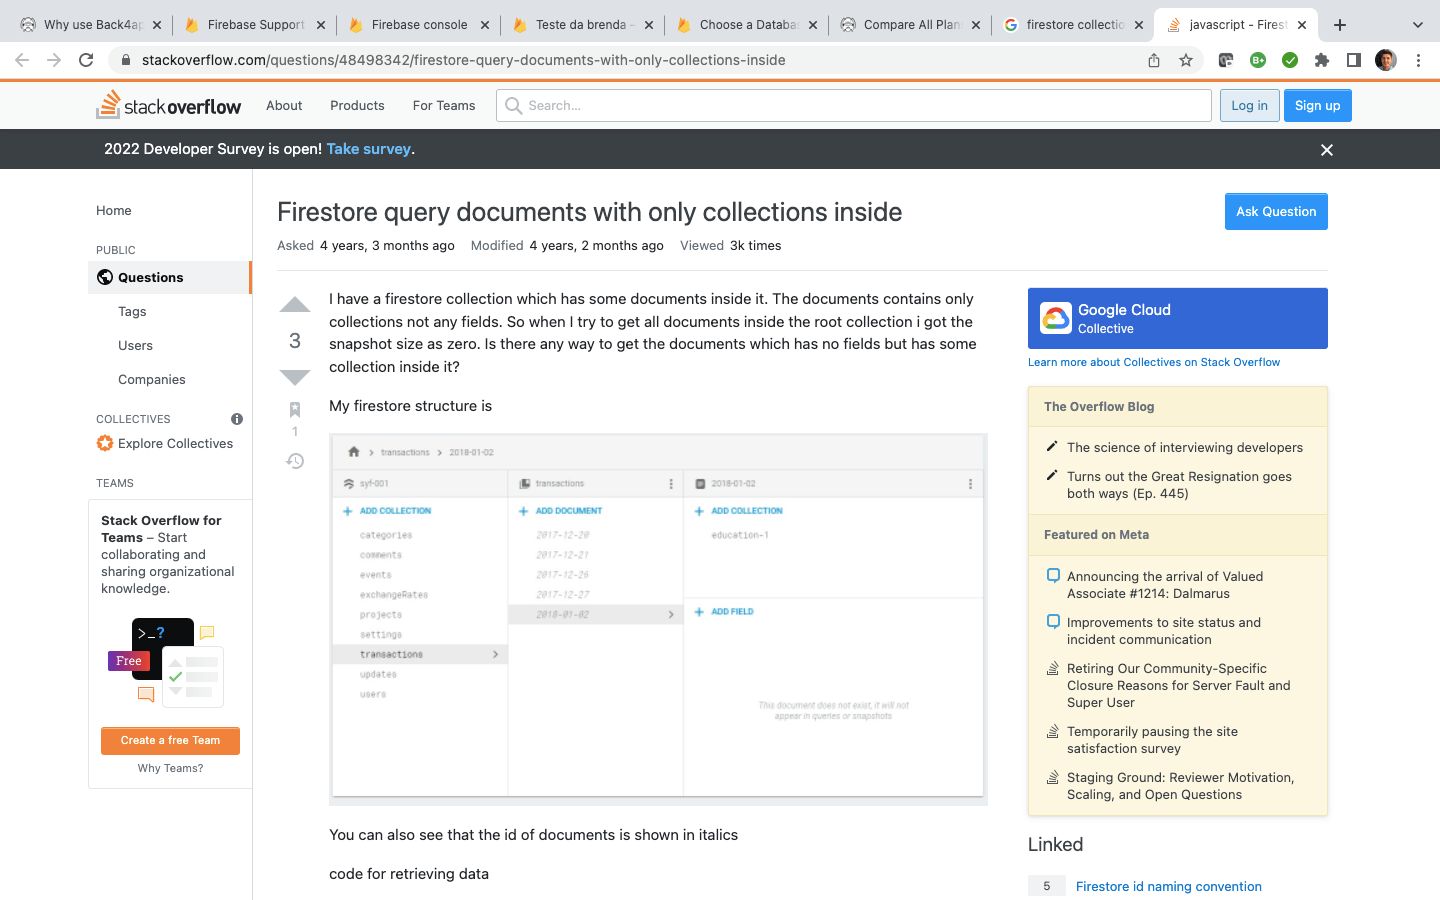Open the Products menu in the header

357,105
